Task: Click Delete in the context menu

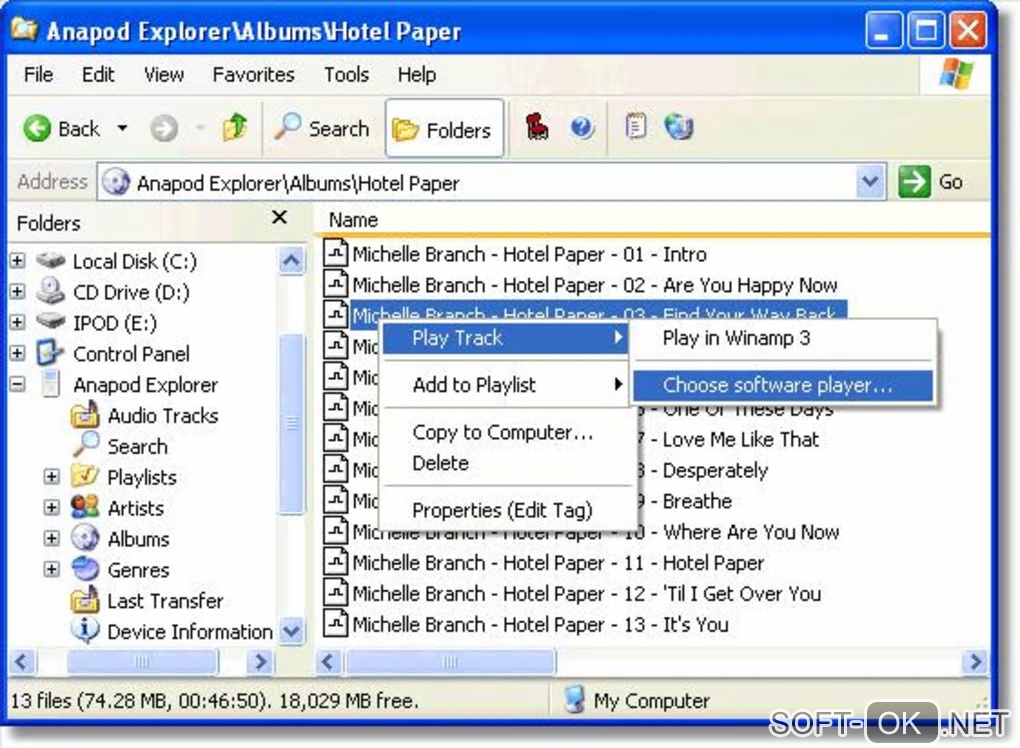Action: [x=441, y=463]
